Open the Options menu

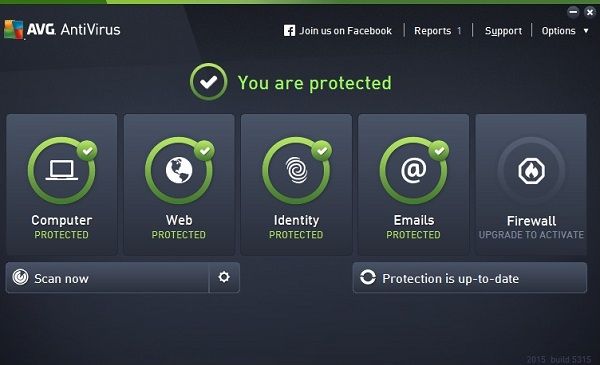coord(558,31)
